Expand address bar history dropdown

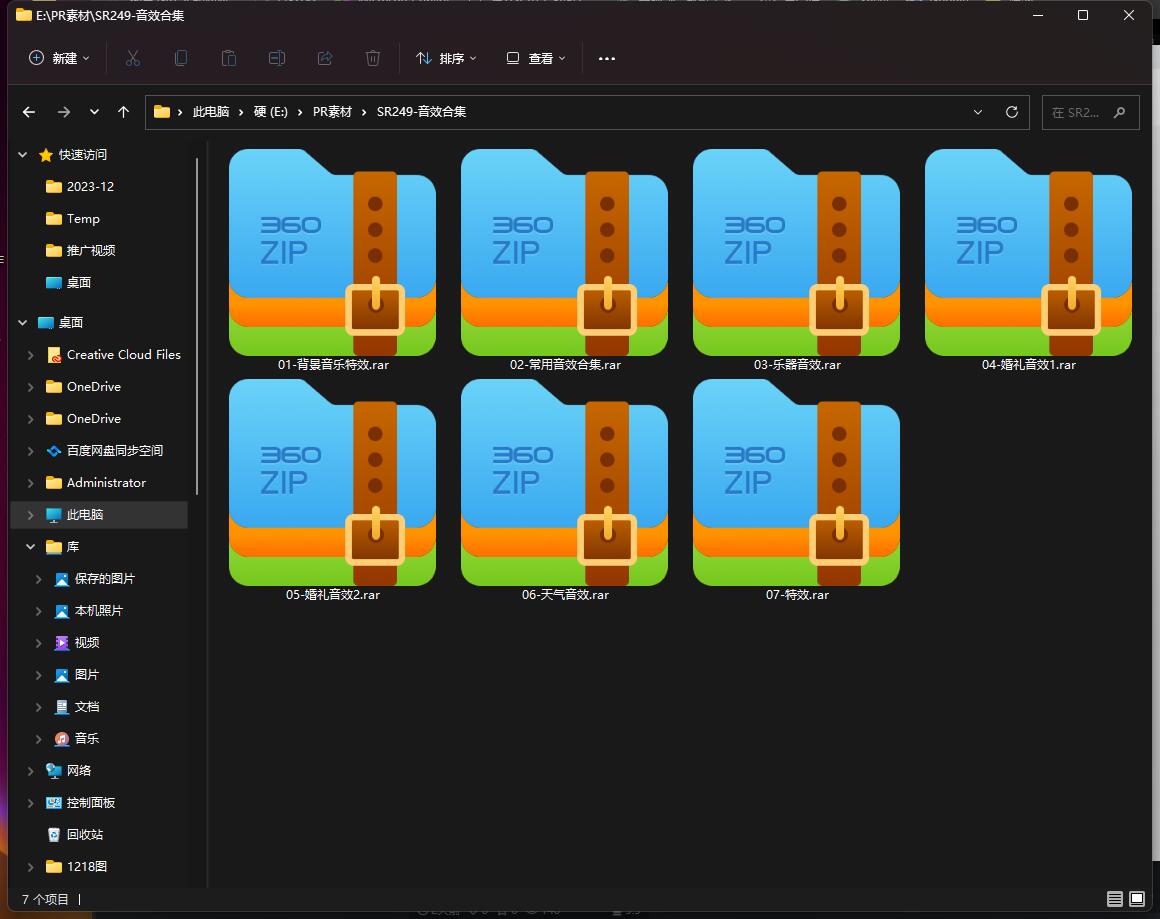click(978, 112)
